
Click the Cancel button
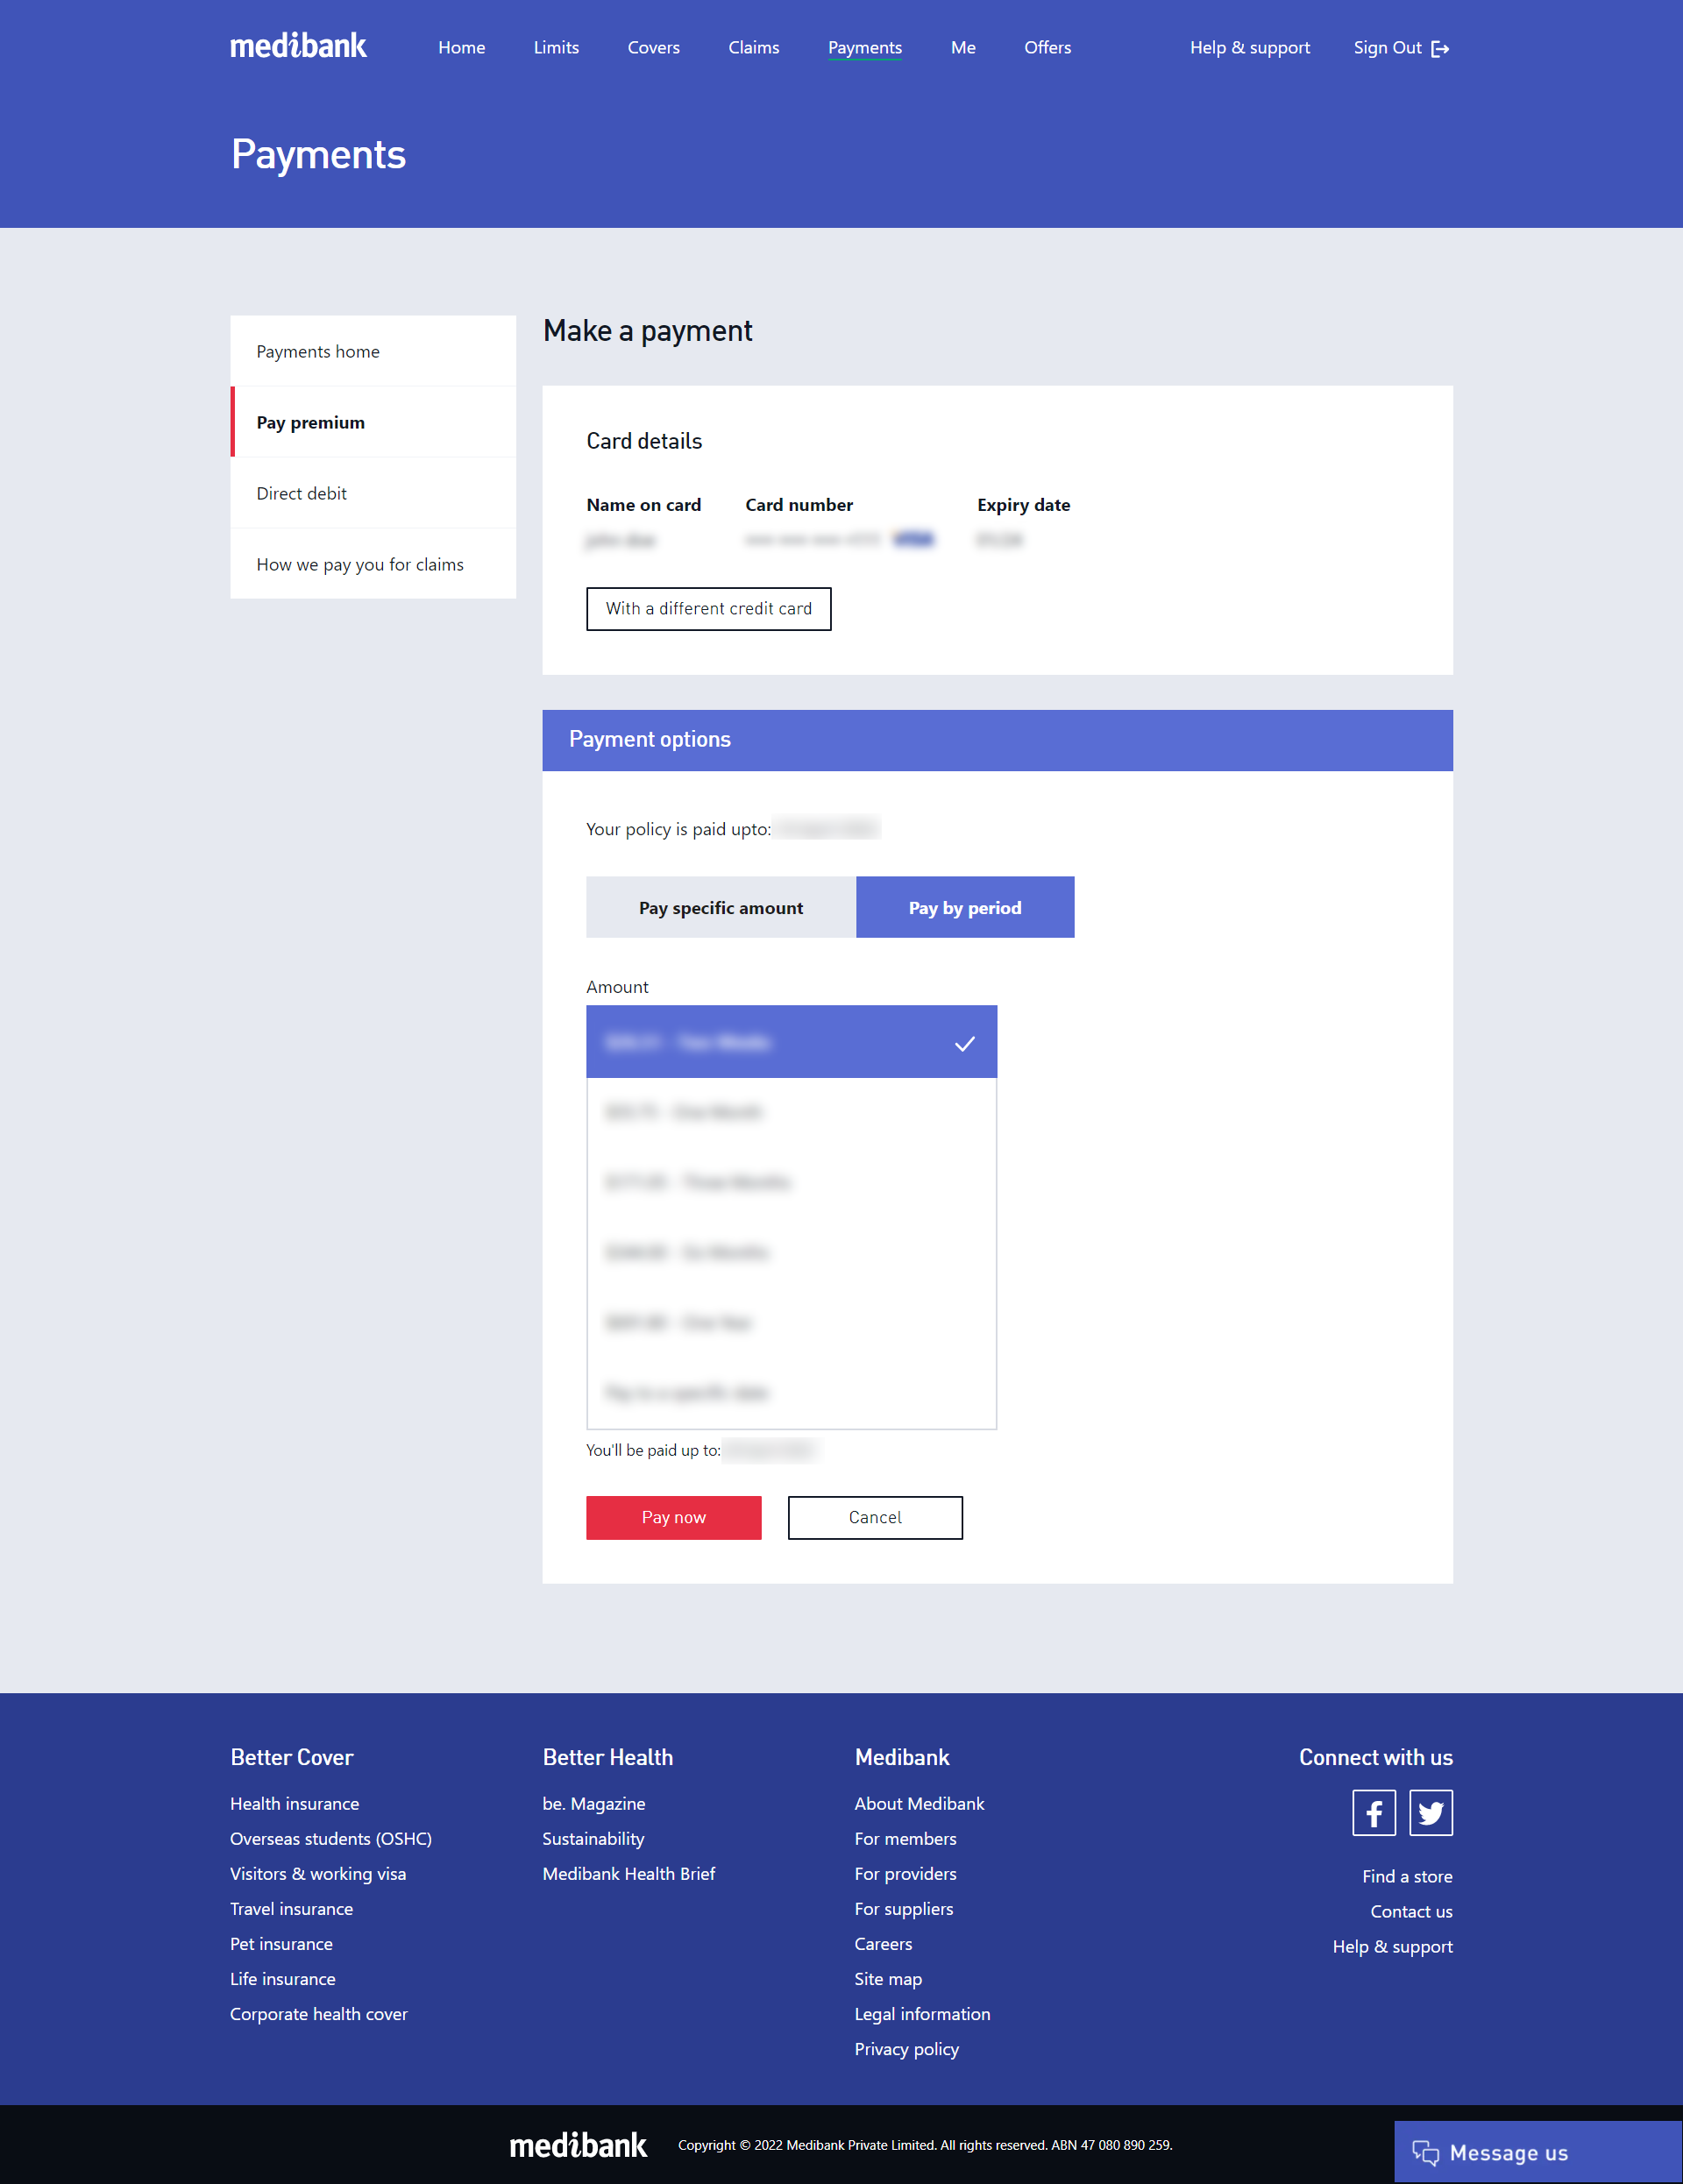point(873,1514)
